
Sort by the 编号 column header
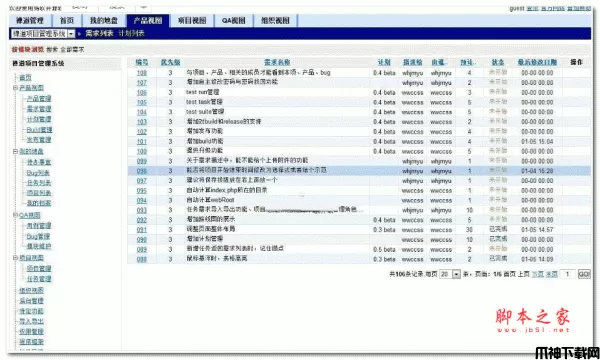tap(142, 62)
